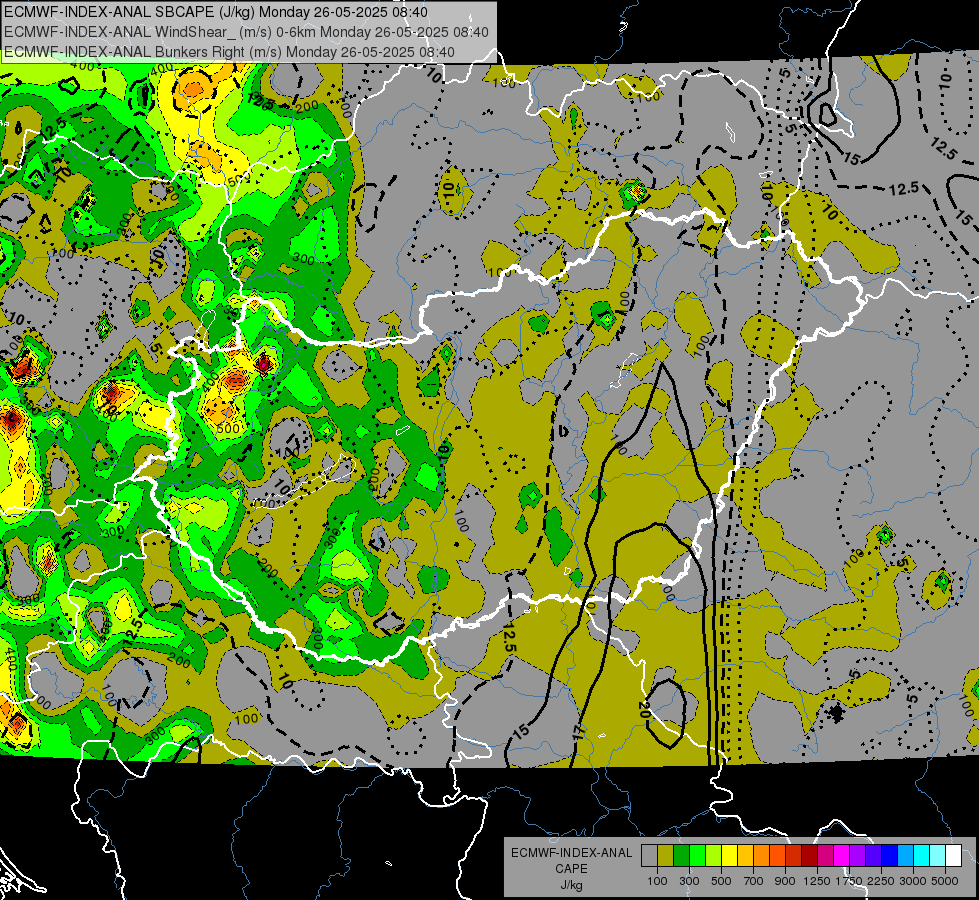Screen dimensions: 979x900
Task: Click the sky blue swatch before 3000
Action: [906, 855]
